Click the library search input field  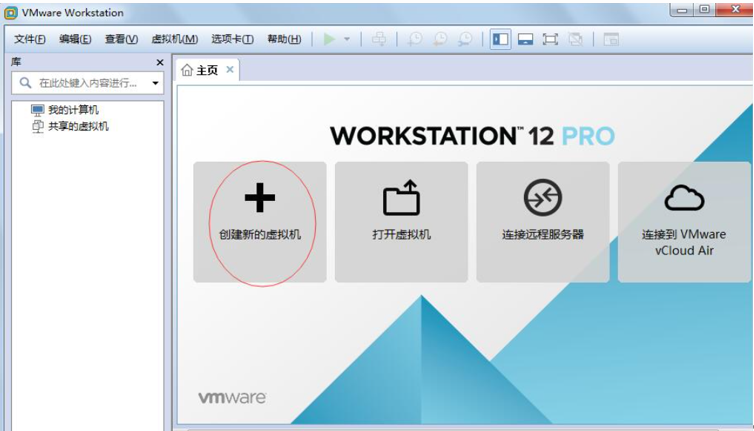pyautogui.click(x=88, y=83)
